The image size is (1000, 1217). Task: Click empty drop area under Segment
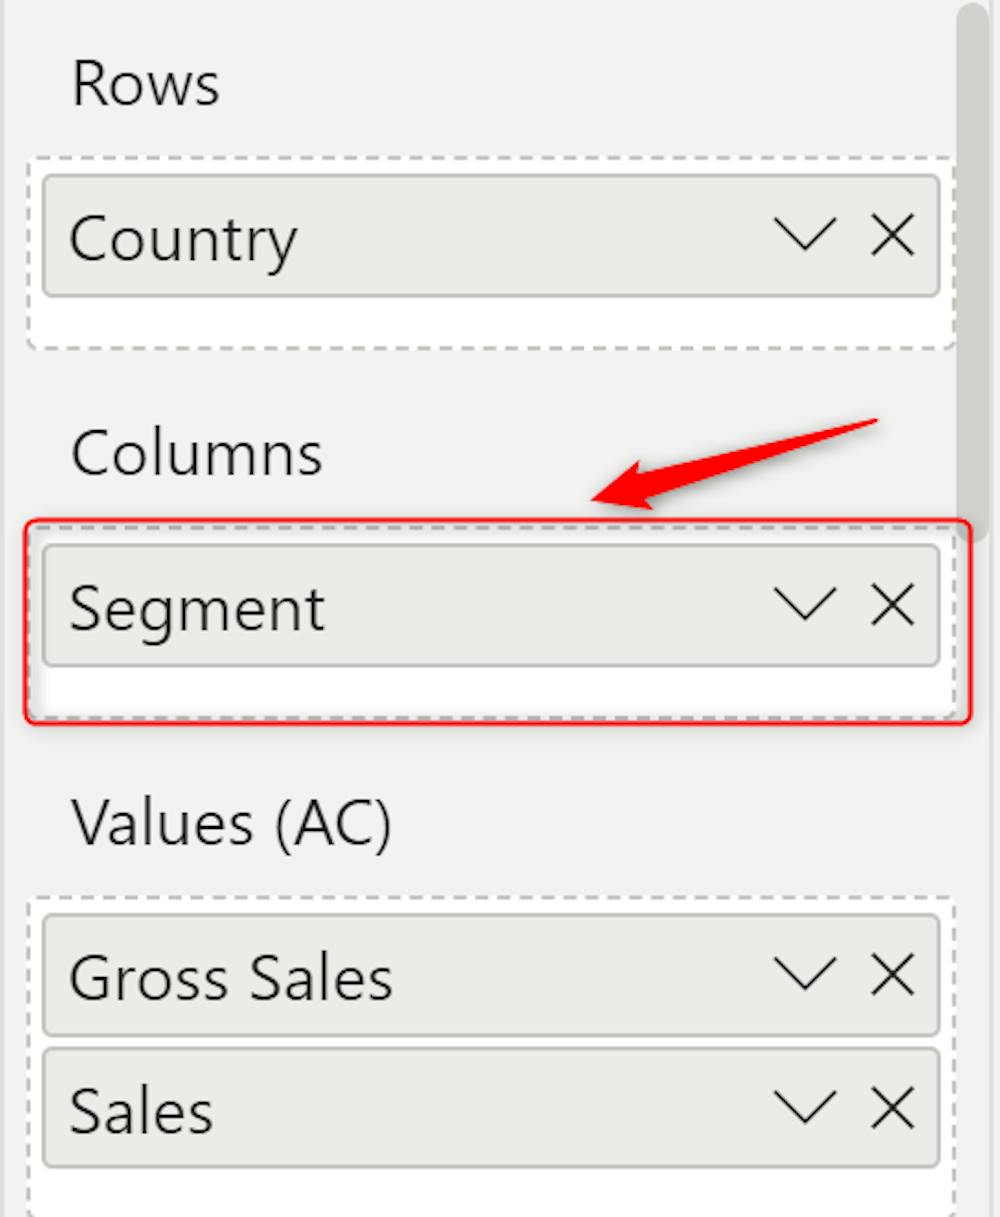(x=490, y=691)
